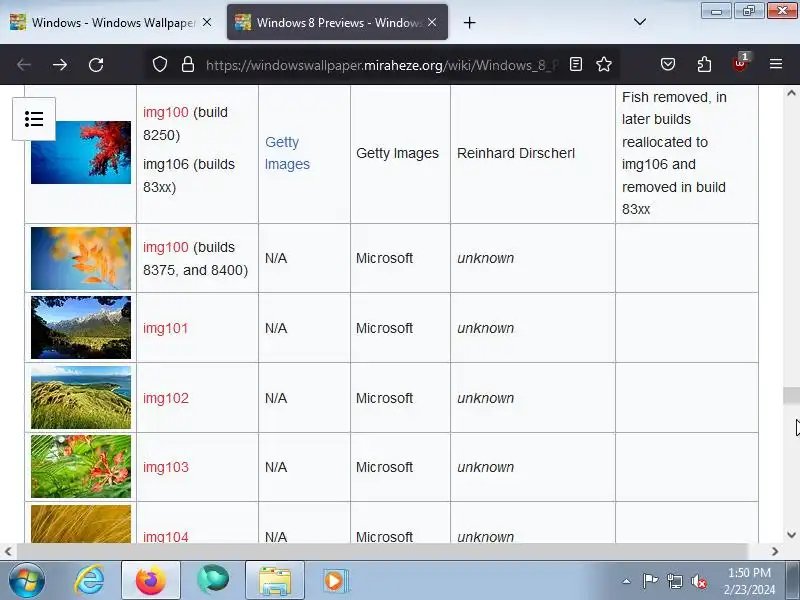Launch Internet Explorer from taskbar
The height and width of the screenshot is (600, 800).
coord(89,580)
